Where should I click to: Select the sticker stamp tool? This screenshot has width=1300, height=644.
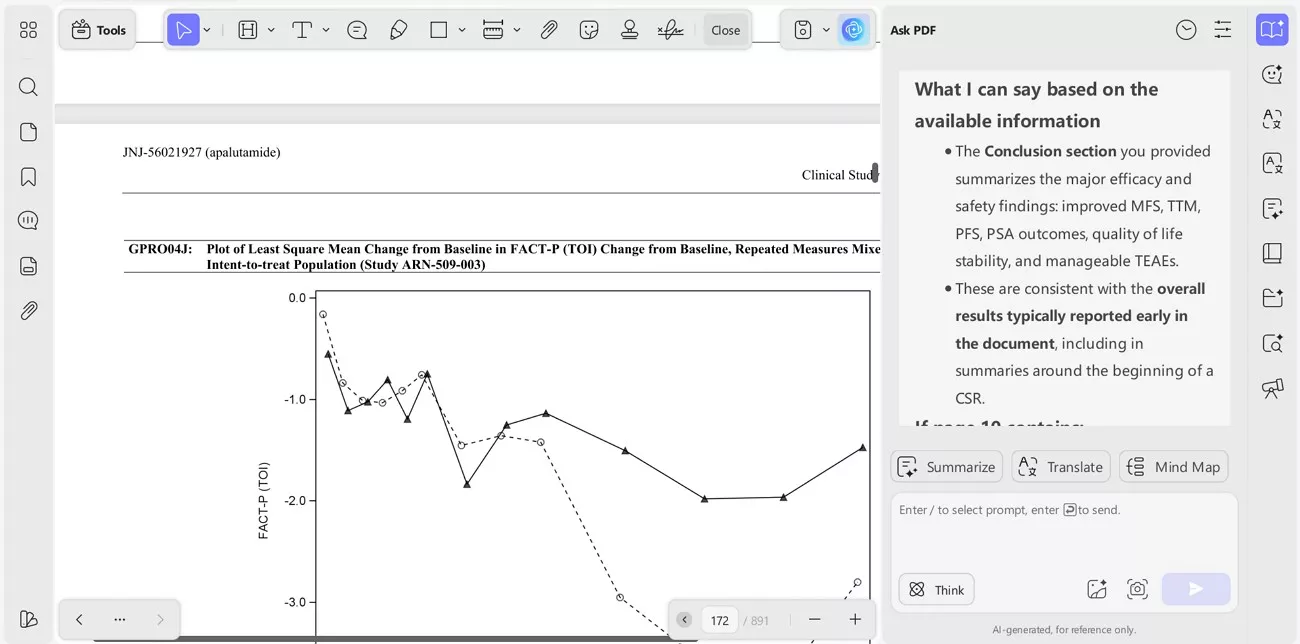click(x=589, y=29)
